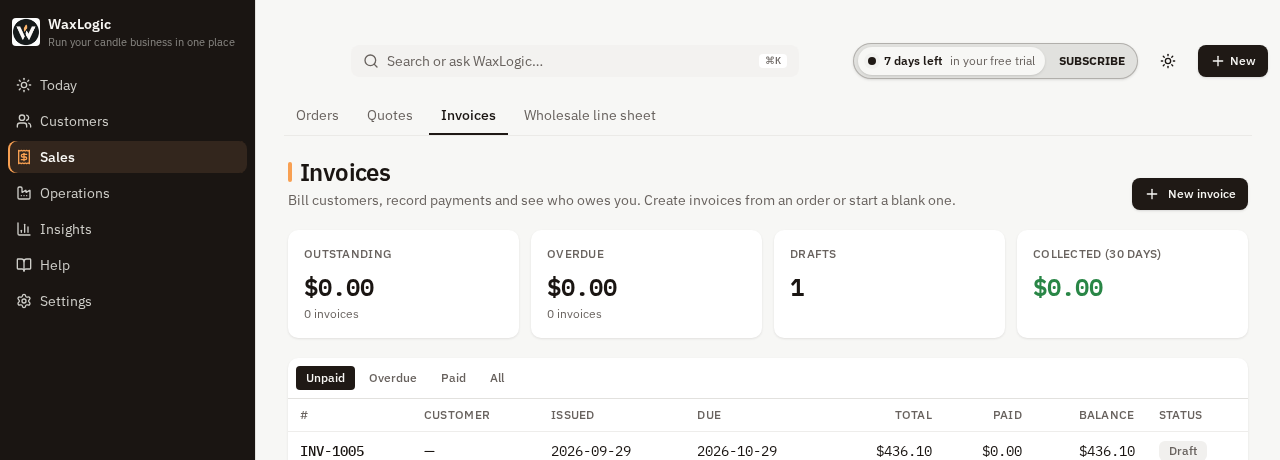Click the Collected (30 days) card
Screen dimensions: 1280x460
1132,284
